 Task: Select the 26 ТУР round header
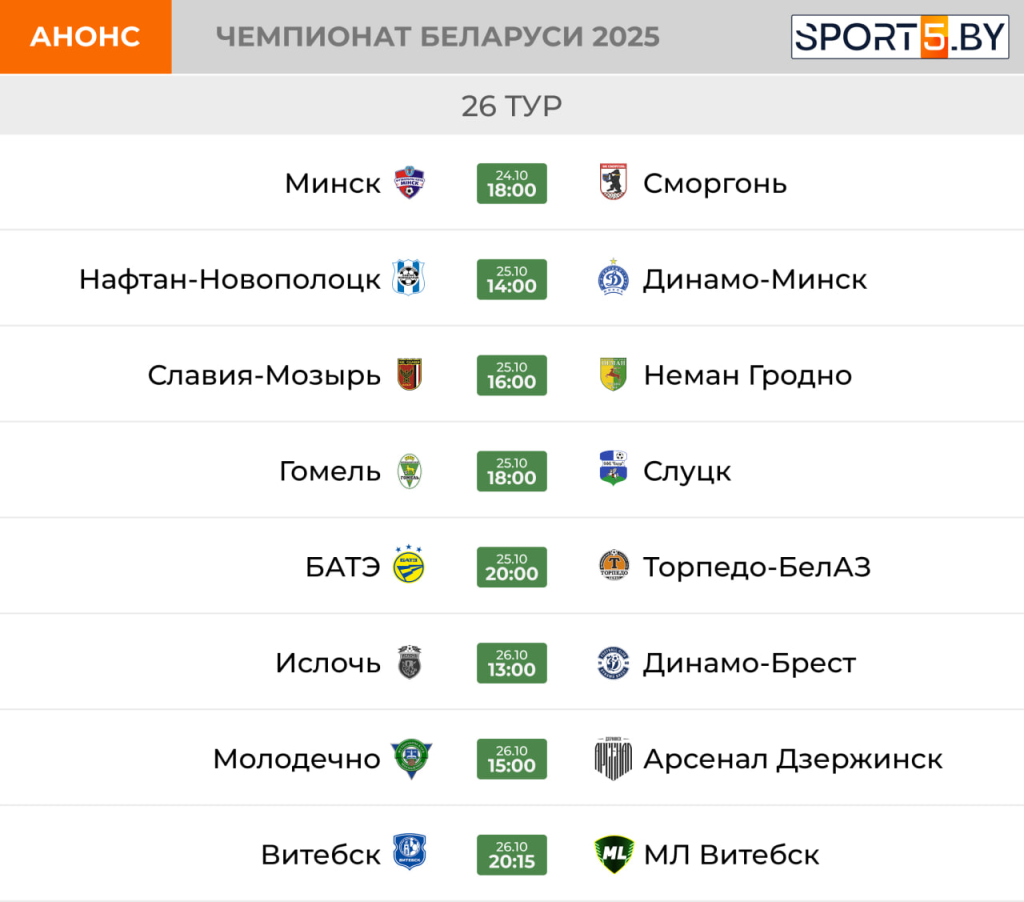point(511,105)
